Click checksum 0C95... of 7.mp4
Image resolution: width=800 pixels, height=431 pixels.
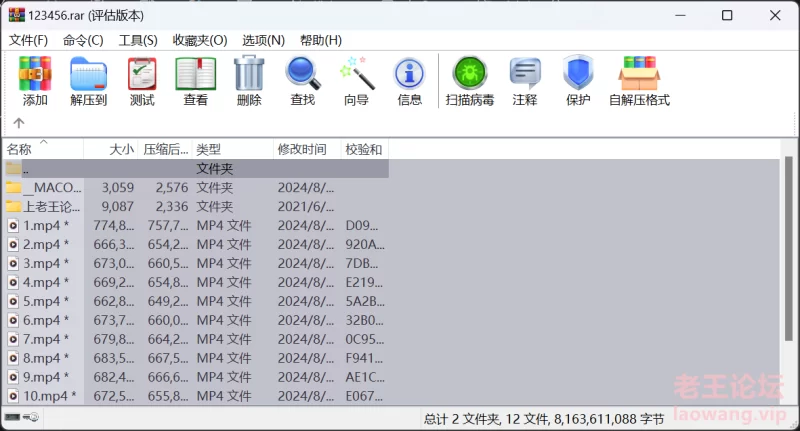[x=365, y=339]
